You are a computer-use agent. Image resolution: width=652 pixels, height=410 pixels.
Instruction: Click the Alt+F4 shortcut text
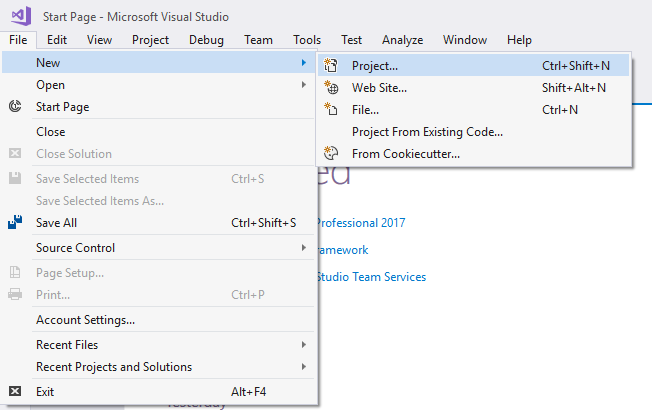pos(249,391)
